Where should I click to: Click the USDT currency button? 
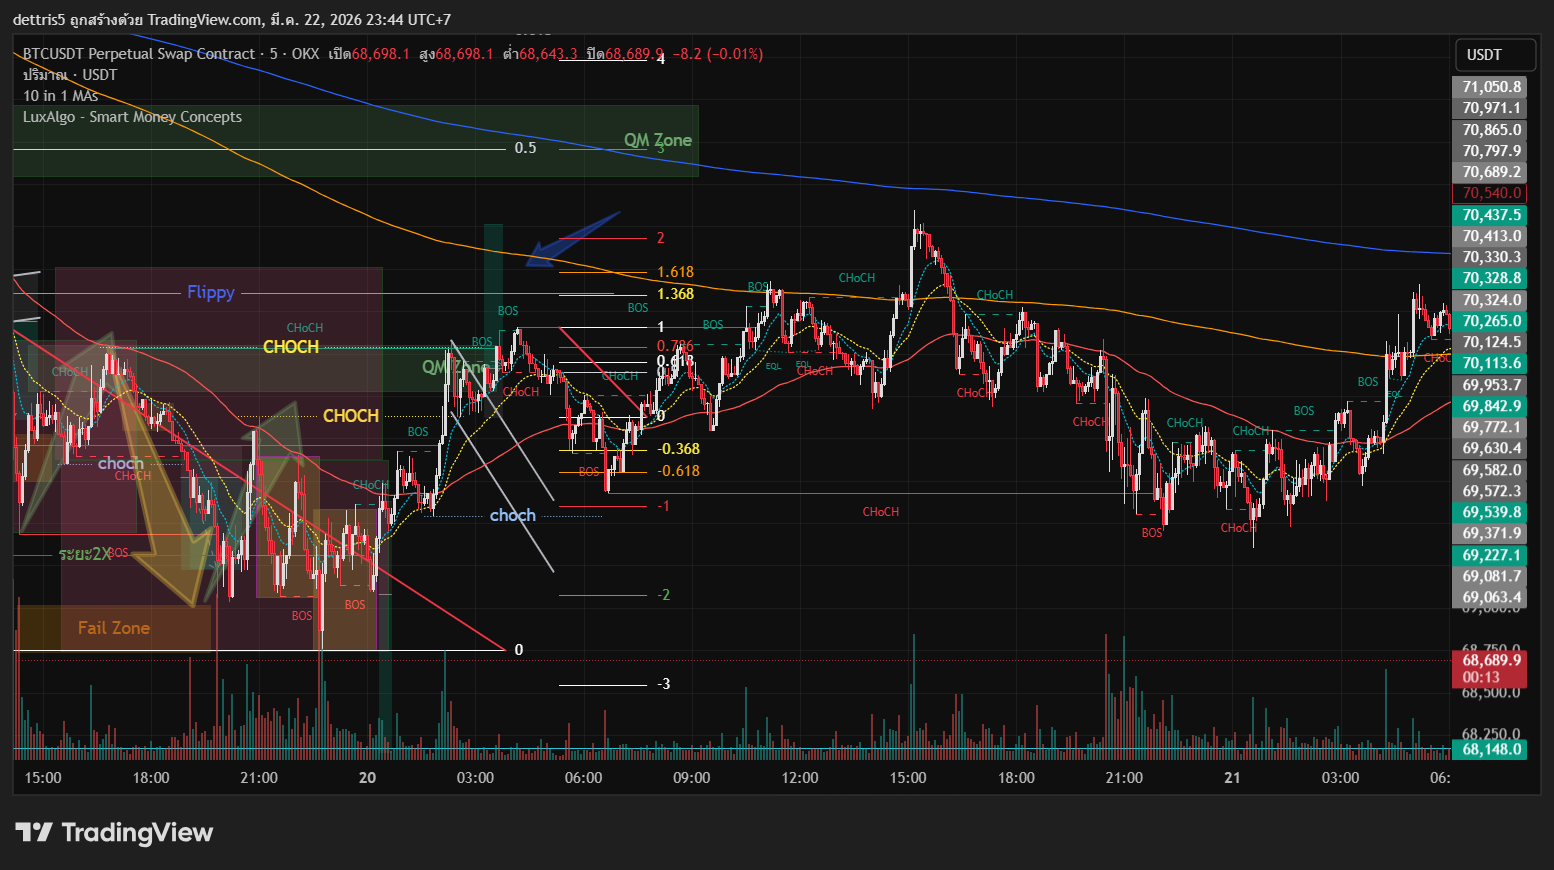pos(1493,54)
